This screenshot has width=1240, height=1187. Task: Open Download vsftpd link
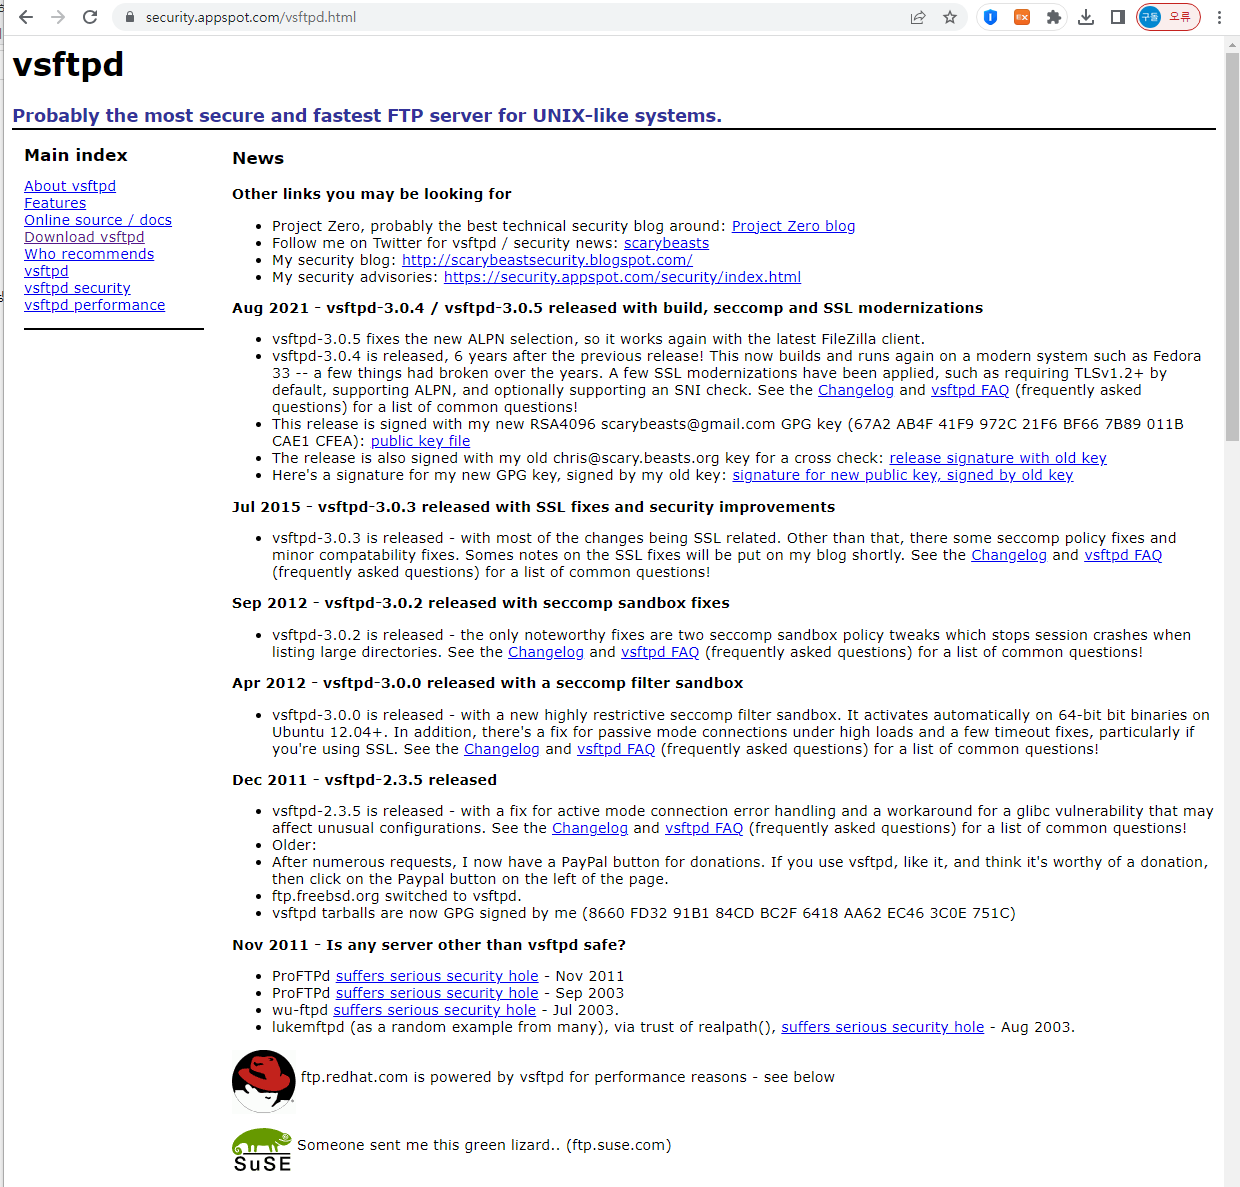[84, 237]
